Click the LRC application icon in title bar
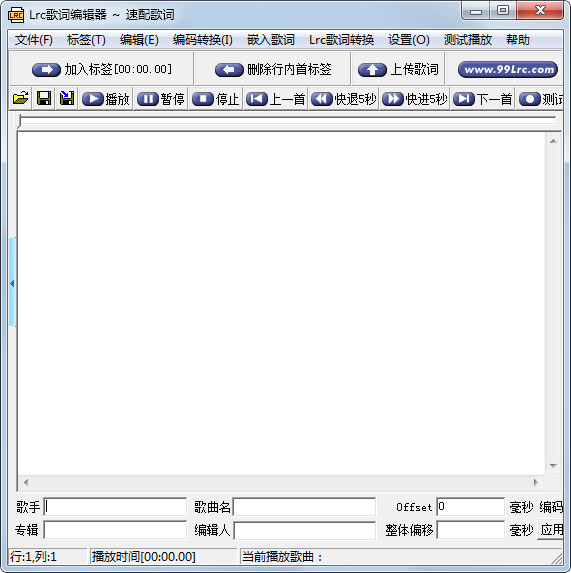 click(x=16, y=15)
